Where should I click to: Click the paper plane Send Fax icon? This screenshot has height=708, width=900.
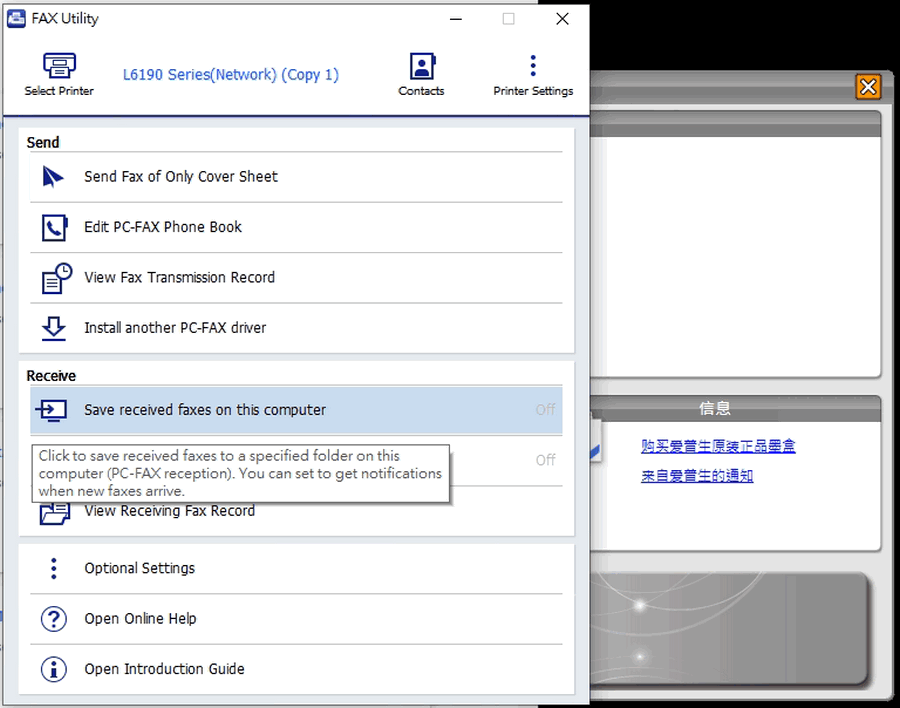tap(53, 177)
